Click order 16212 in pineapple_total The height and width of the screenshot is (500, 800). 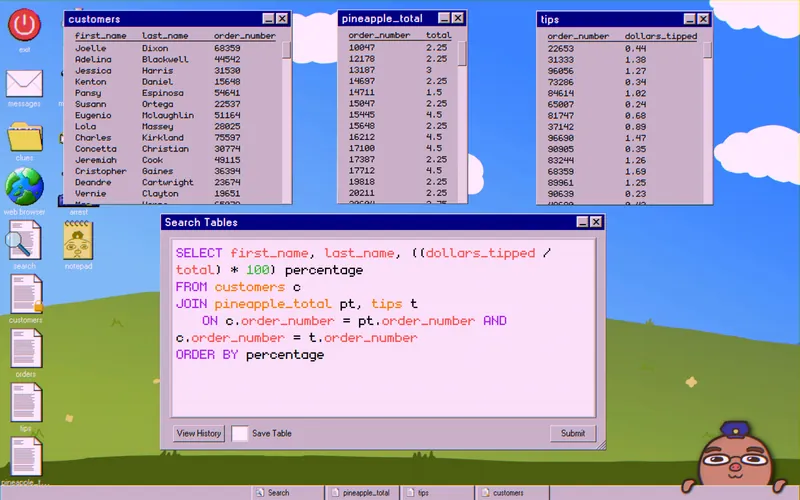click(362, 137)
